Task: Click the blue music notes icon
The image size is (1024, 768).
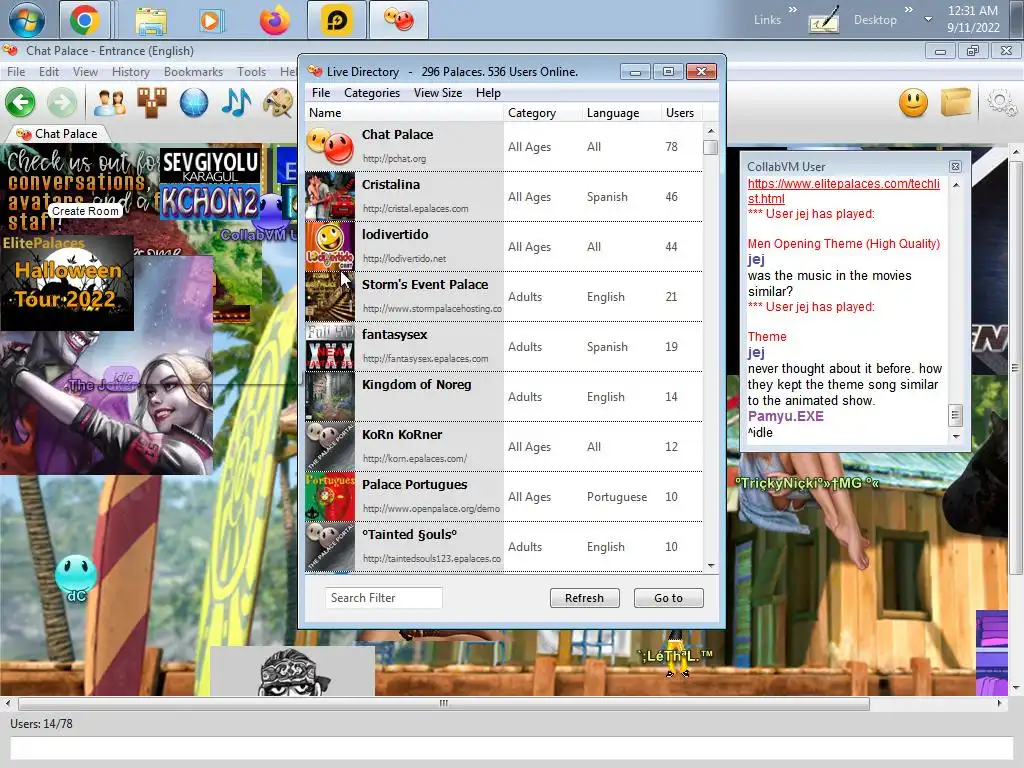Action: (x=236, y=103)
